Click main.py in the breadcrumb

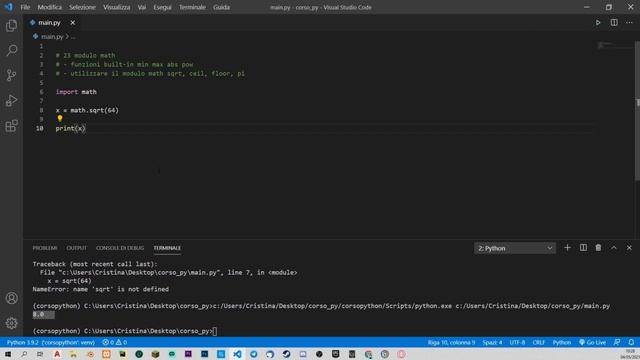click(52, 37)
